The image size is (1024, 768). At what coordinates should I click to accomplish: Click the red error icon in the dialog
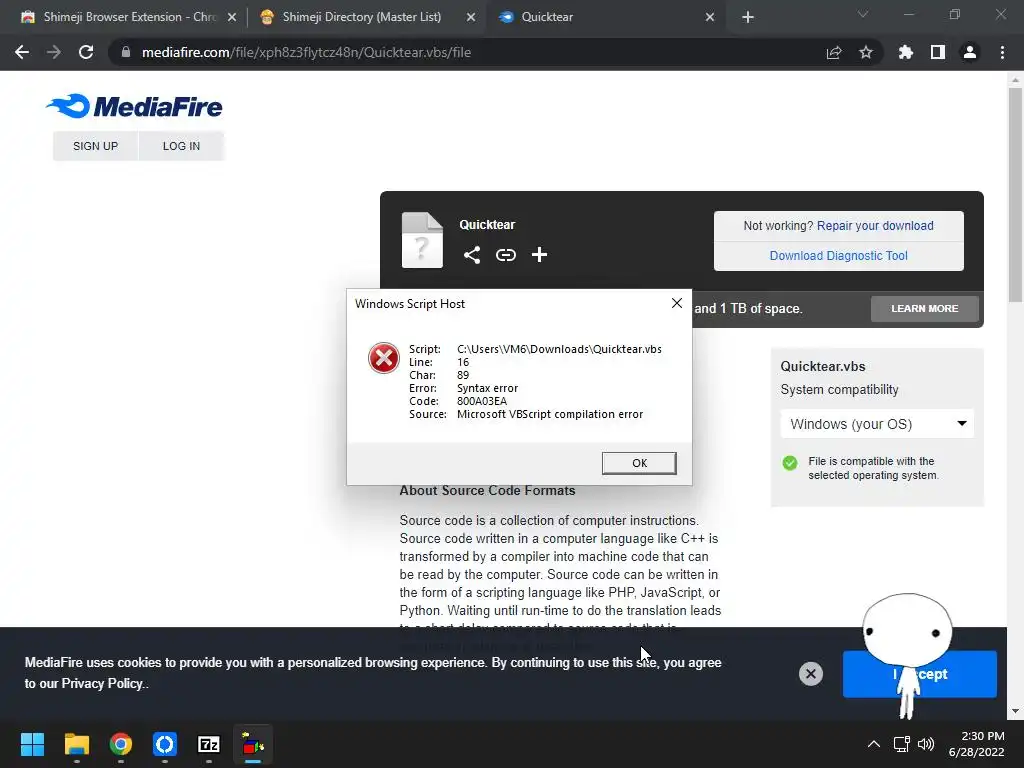(384, 358)
